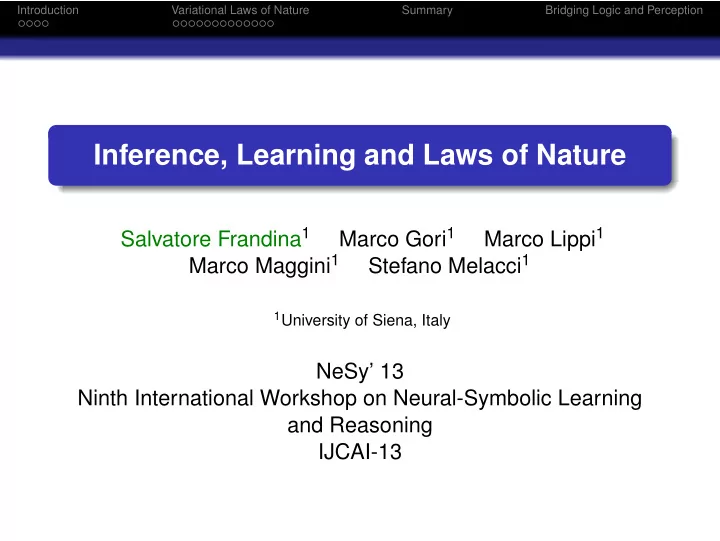Click last slide dot under Variational Laws
Viewport: 720px width, 541px height.
(270, 23)
